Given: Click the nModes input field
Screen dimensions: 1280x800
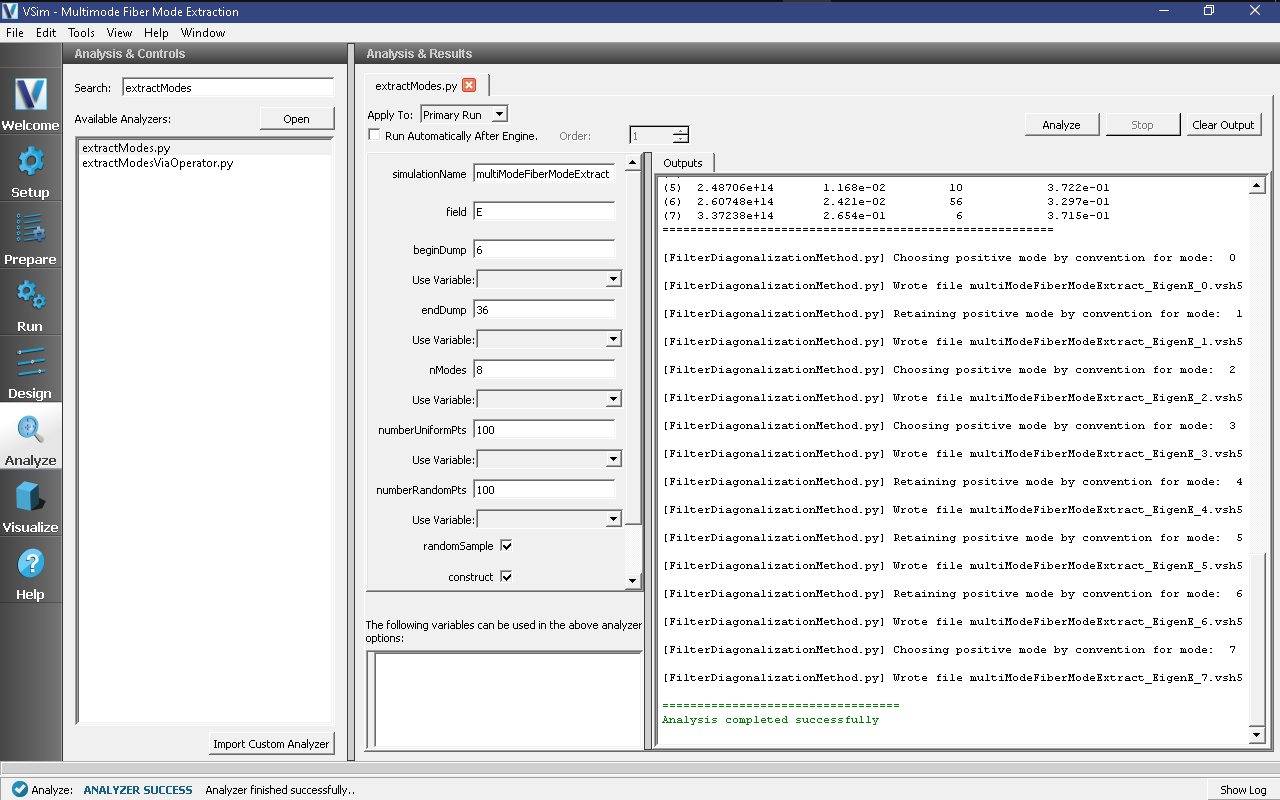Looking at the screenshot, I should click(x=544, y=369).
